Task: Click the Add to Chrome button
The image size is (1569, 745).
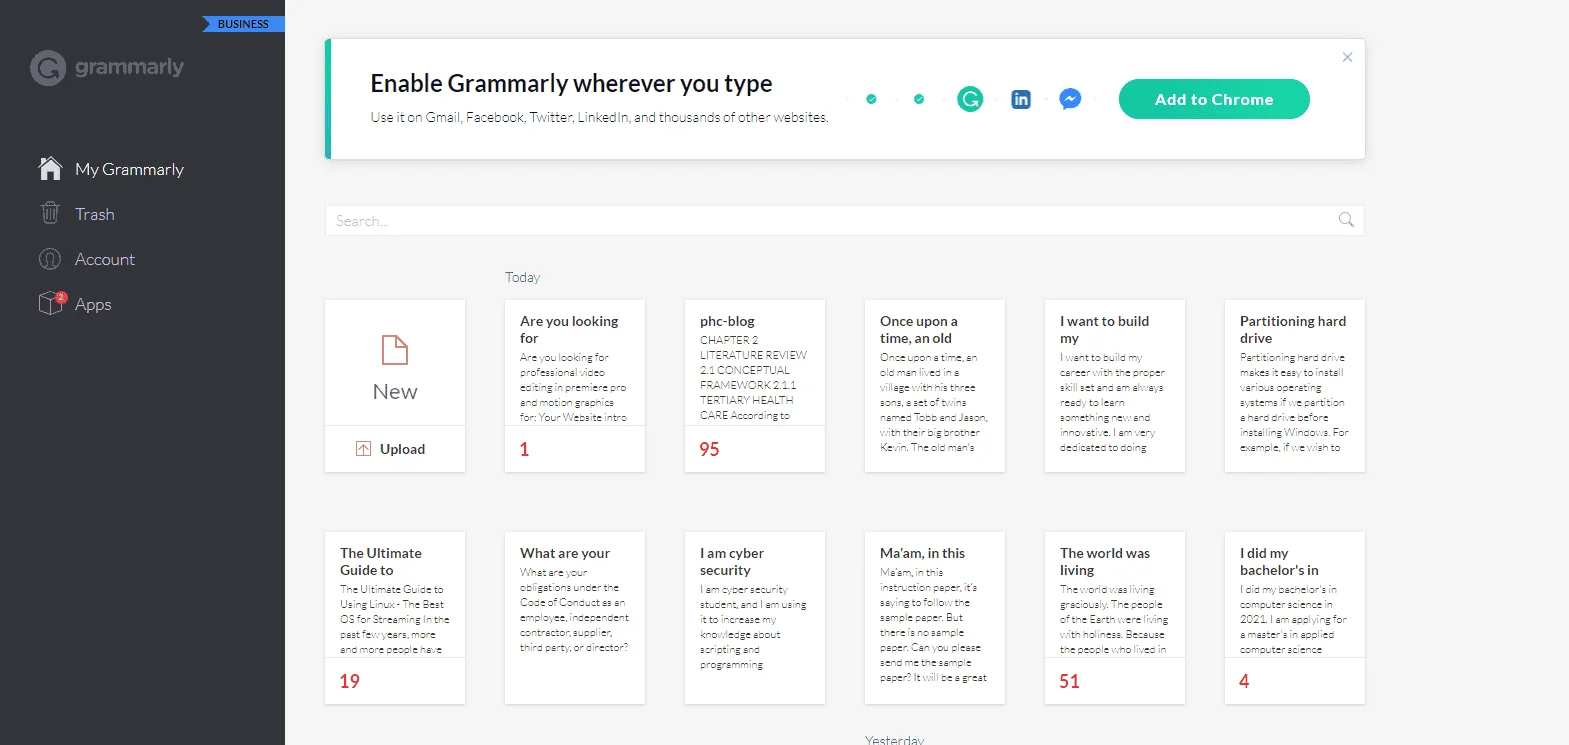Action: (x=1214, y=99)
